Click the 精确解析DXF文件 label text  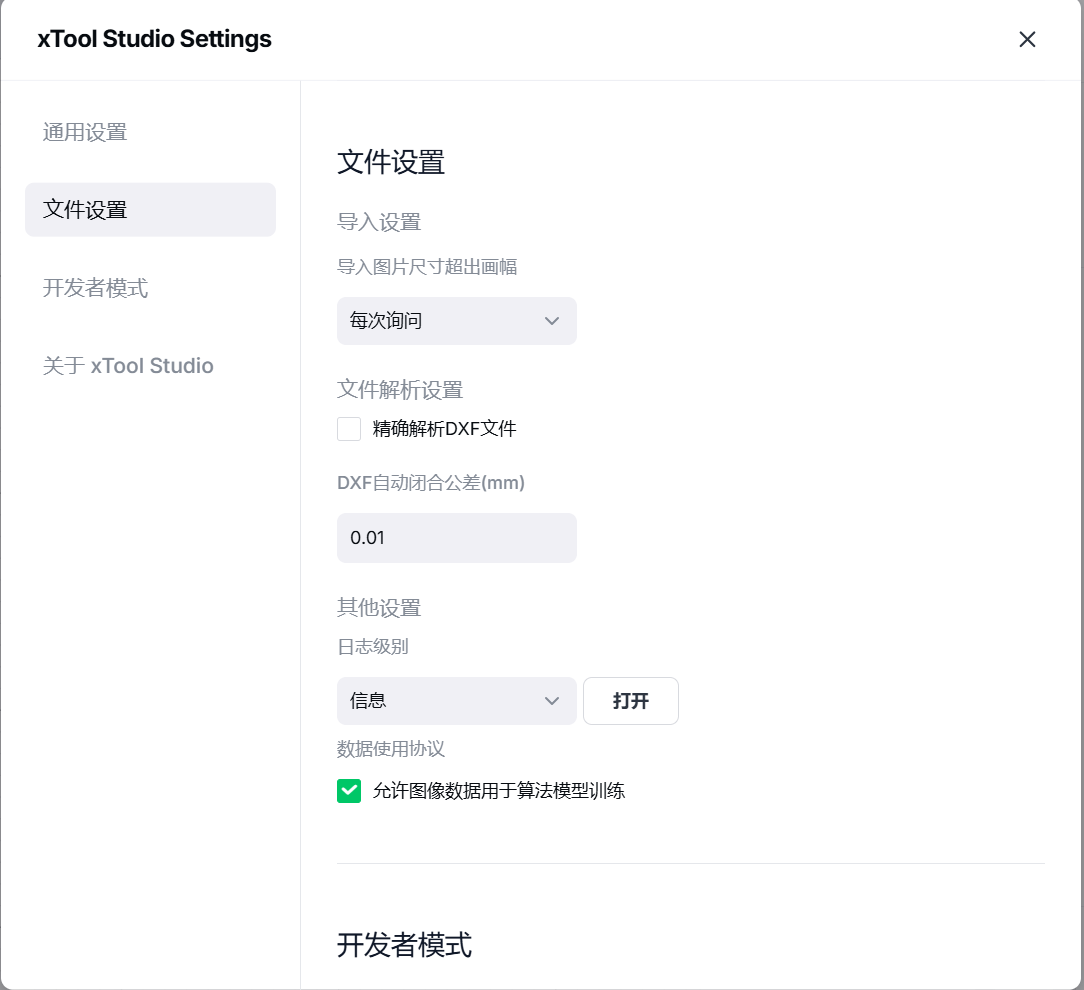tap(444, 429)
